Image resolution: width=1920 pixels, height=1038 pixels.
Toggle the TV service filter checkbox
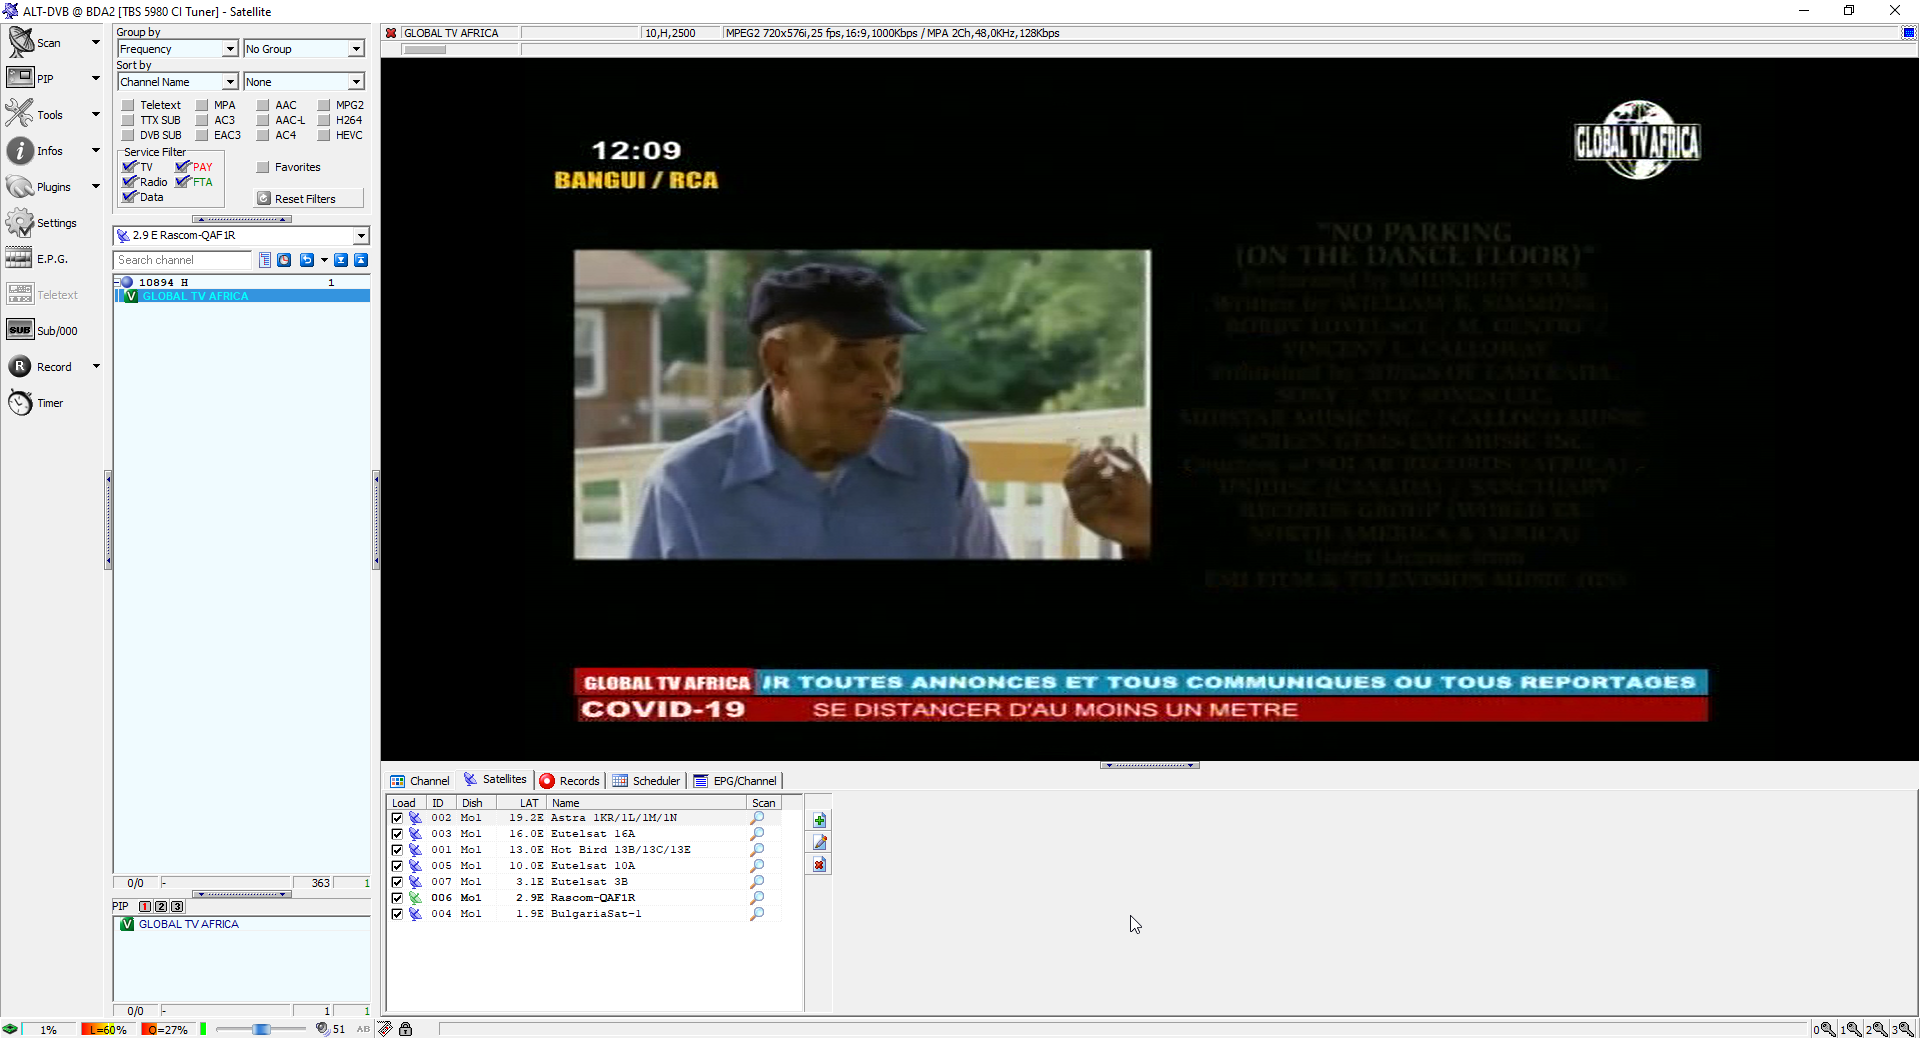[129, 167]
